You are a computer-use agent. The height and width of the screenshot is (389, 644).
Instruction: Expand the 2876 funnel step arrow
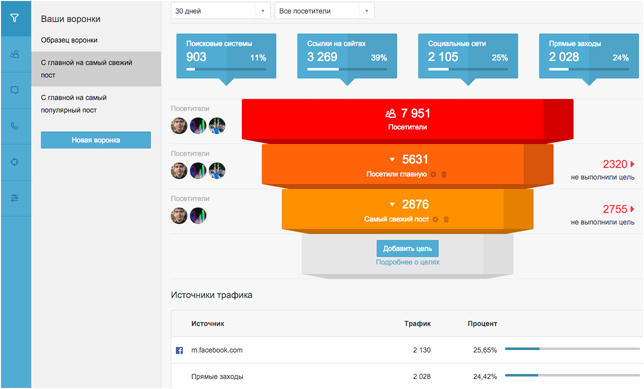click(392, 204)
